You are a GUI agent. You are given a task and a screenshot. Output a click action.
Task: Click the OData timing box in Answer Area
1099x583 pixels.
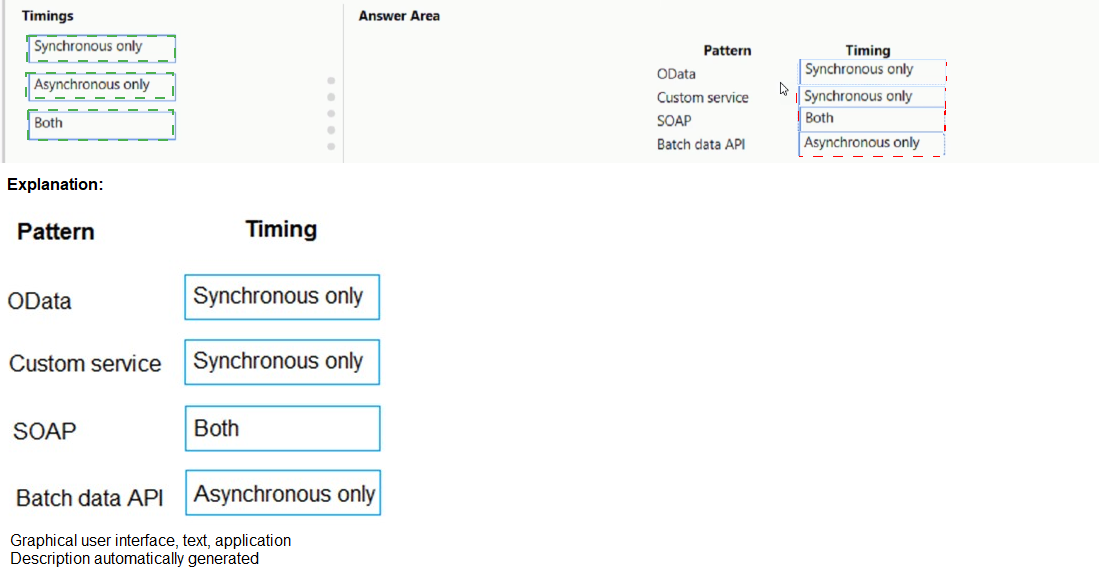(872, 70)
